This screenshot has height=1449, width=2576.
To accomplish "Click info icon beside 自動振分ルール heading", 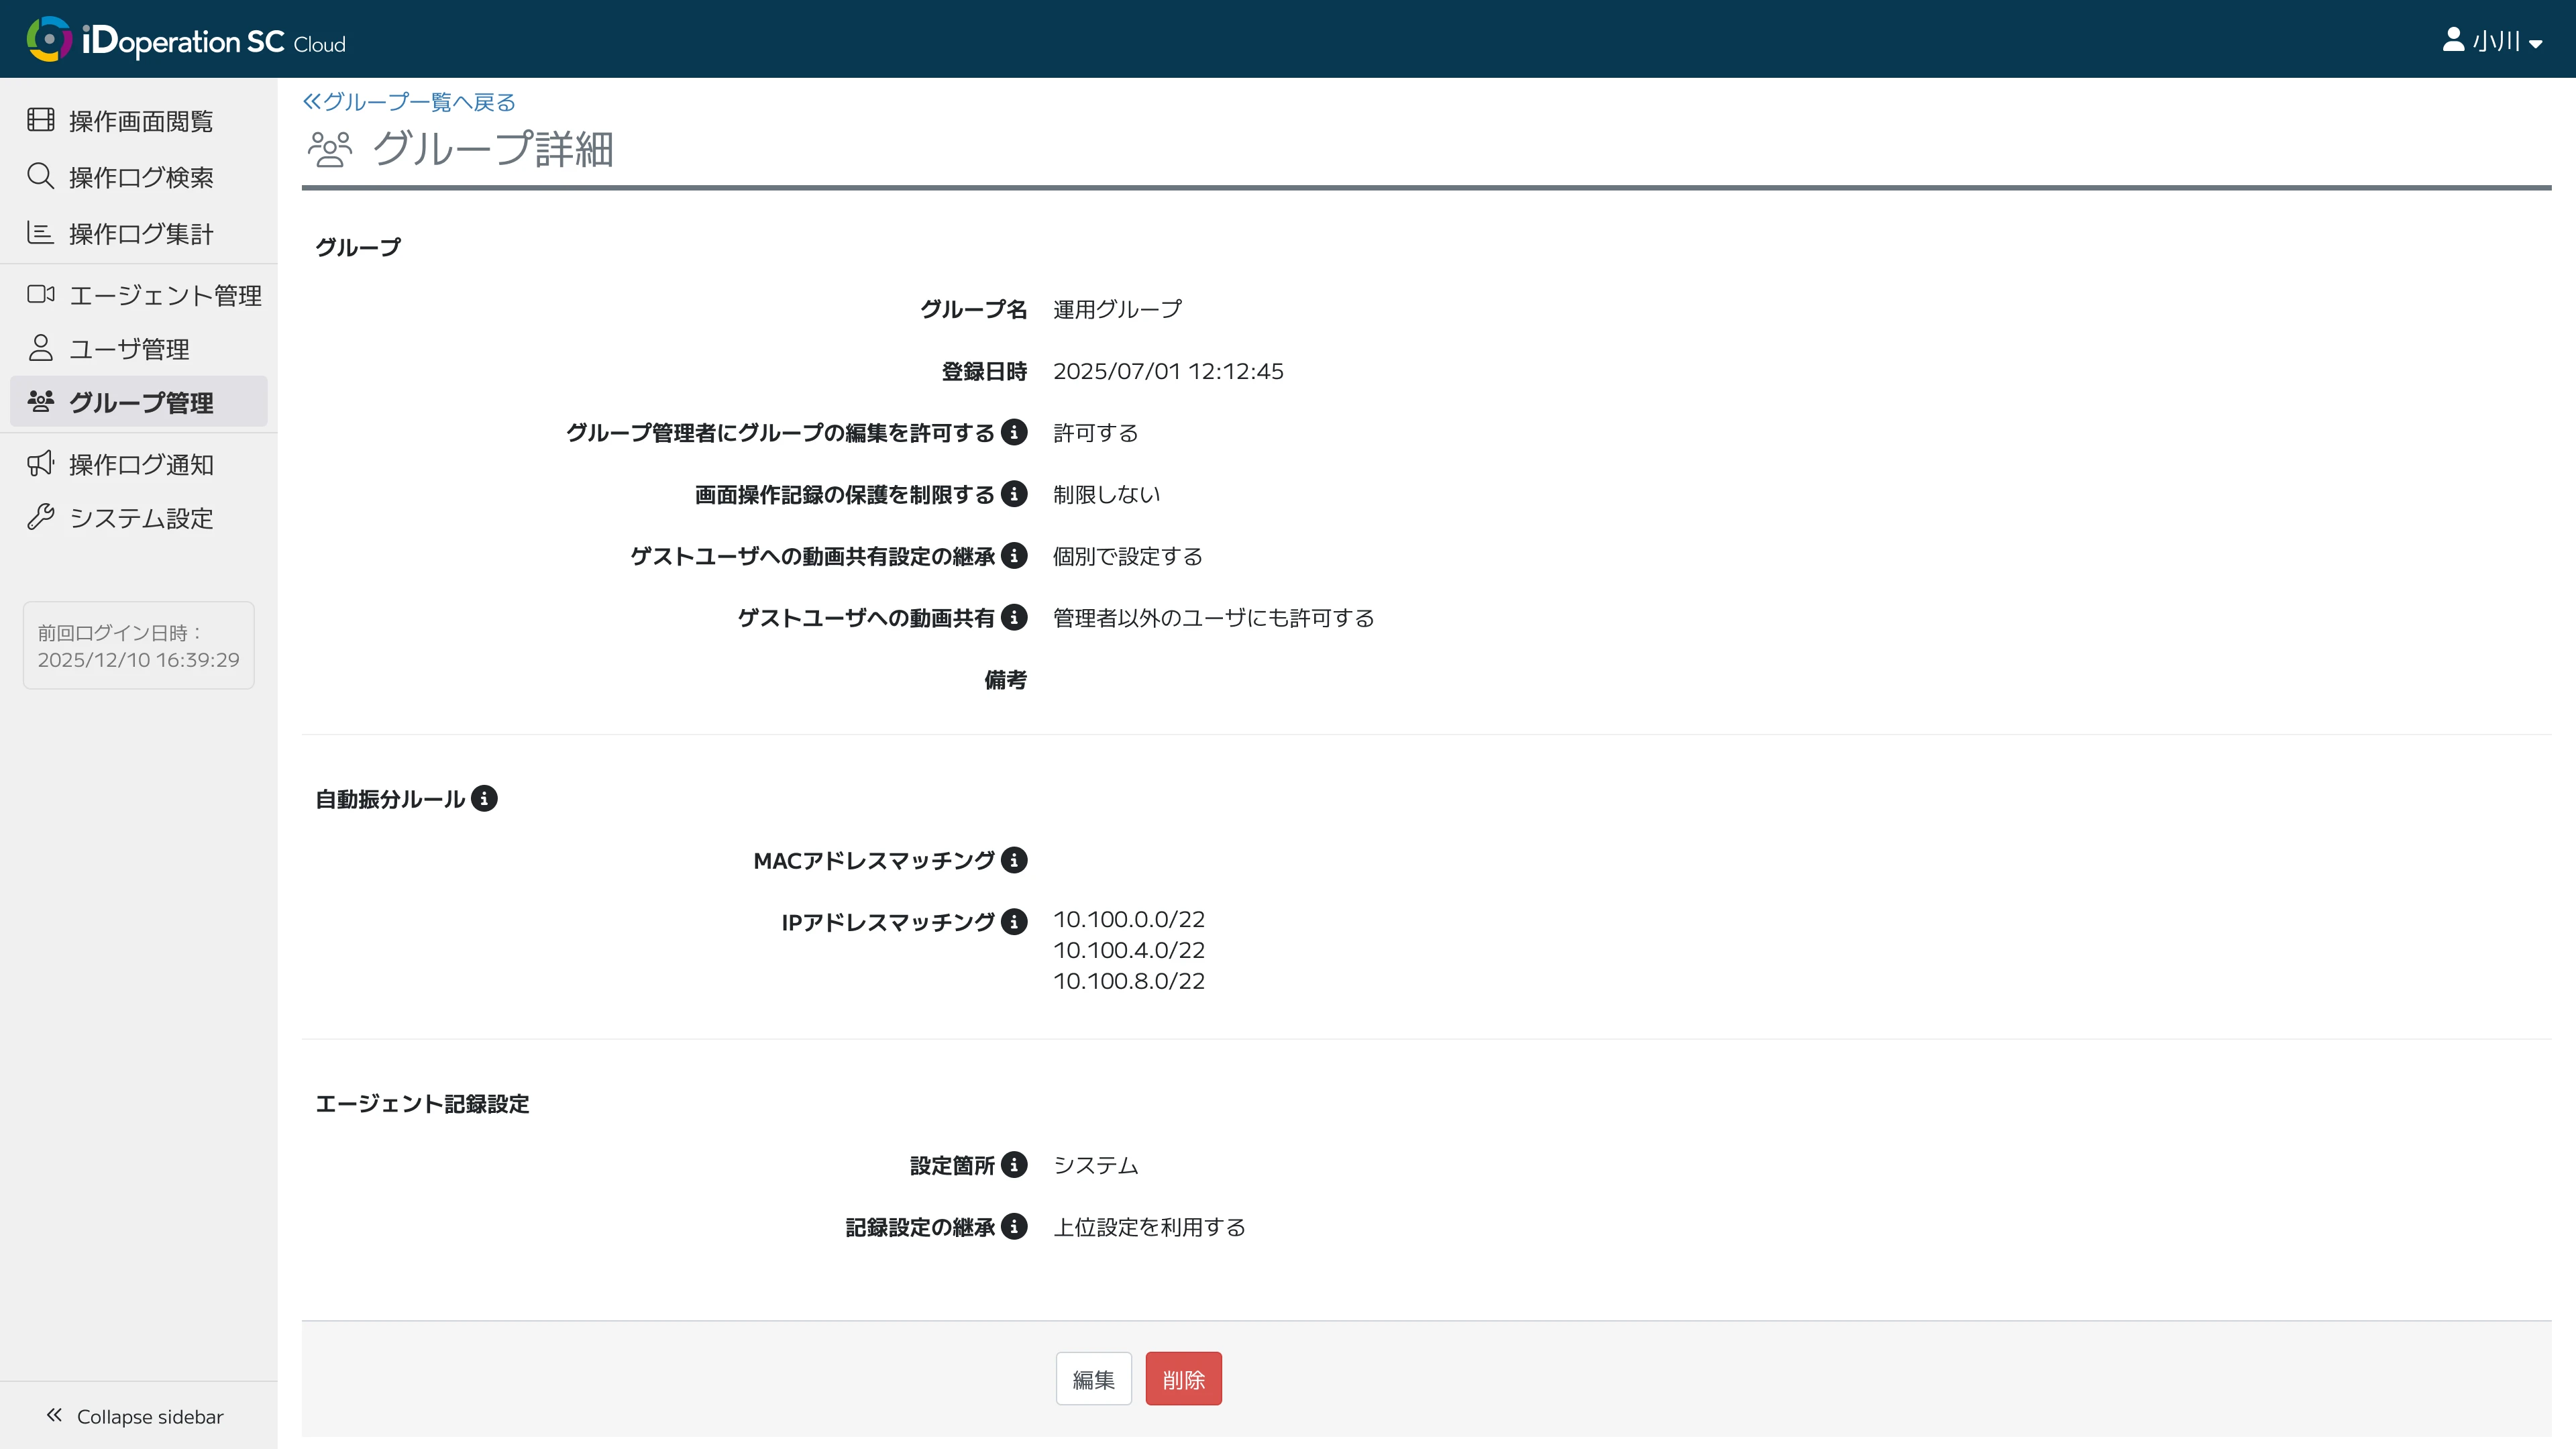I will [x=484, y=799].
